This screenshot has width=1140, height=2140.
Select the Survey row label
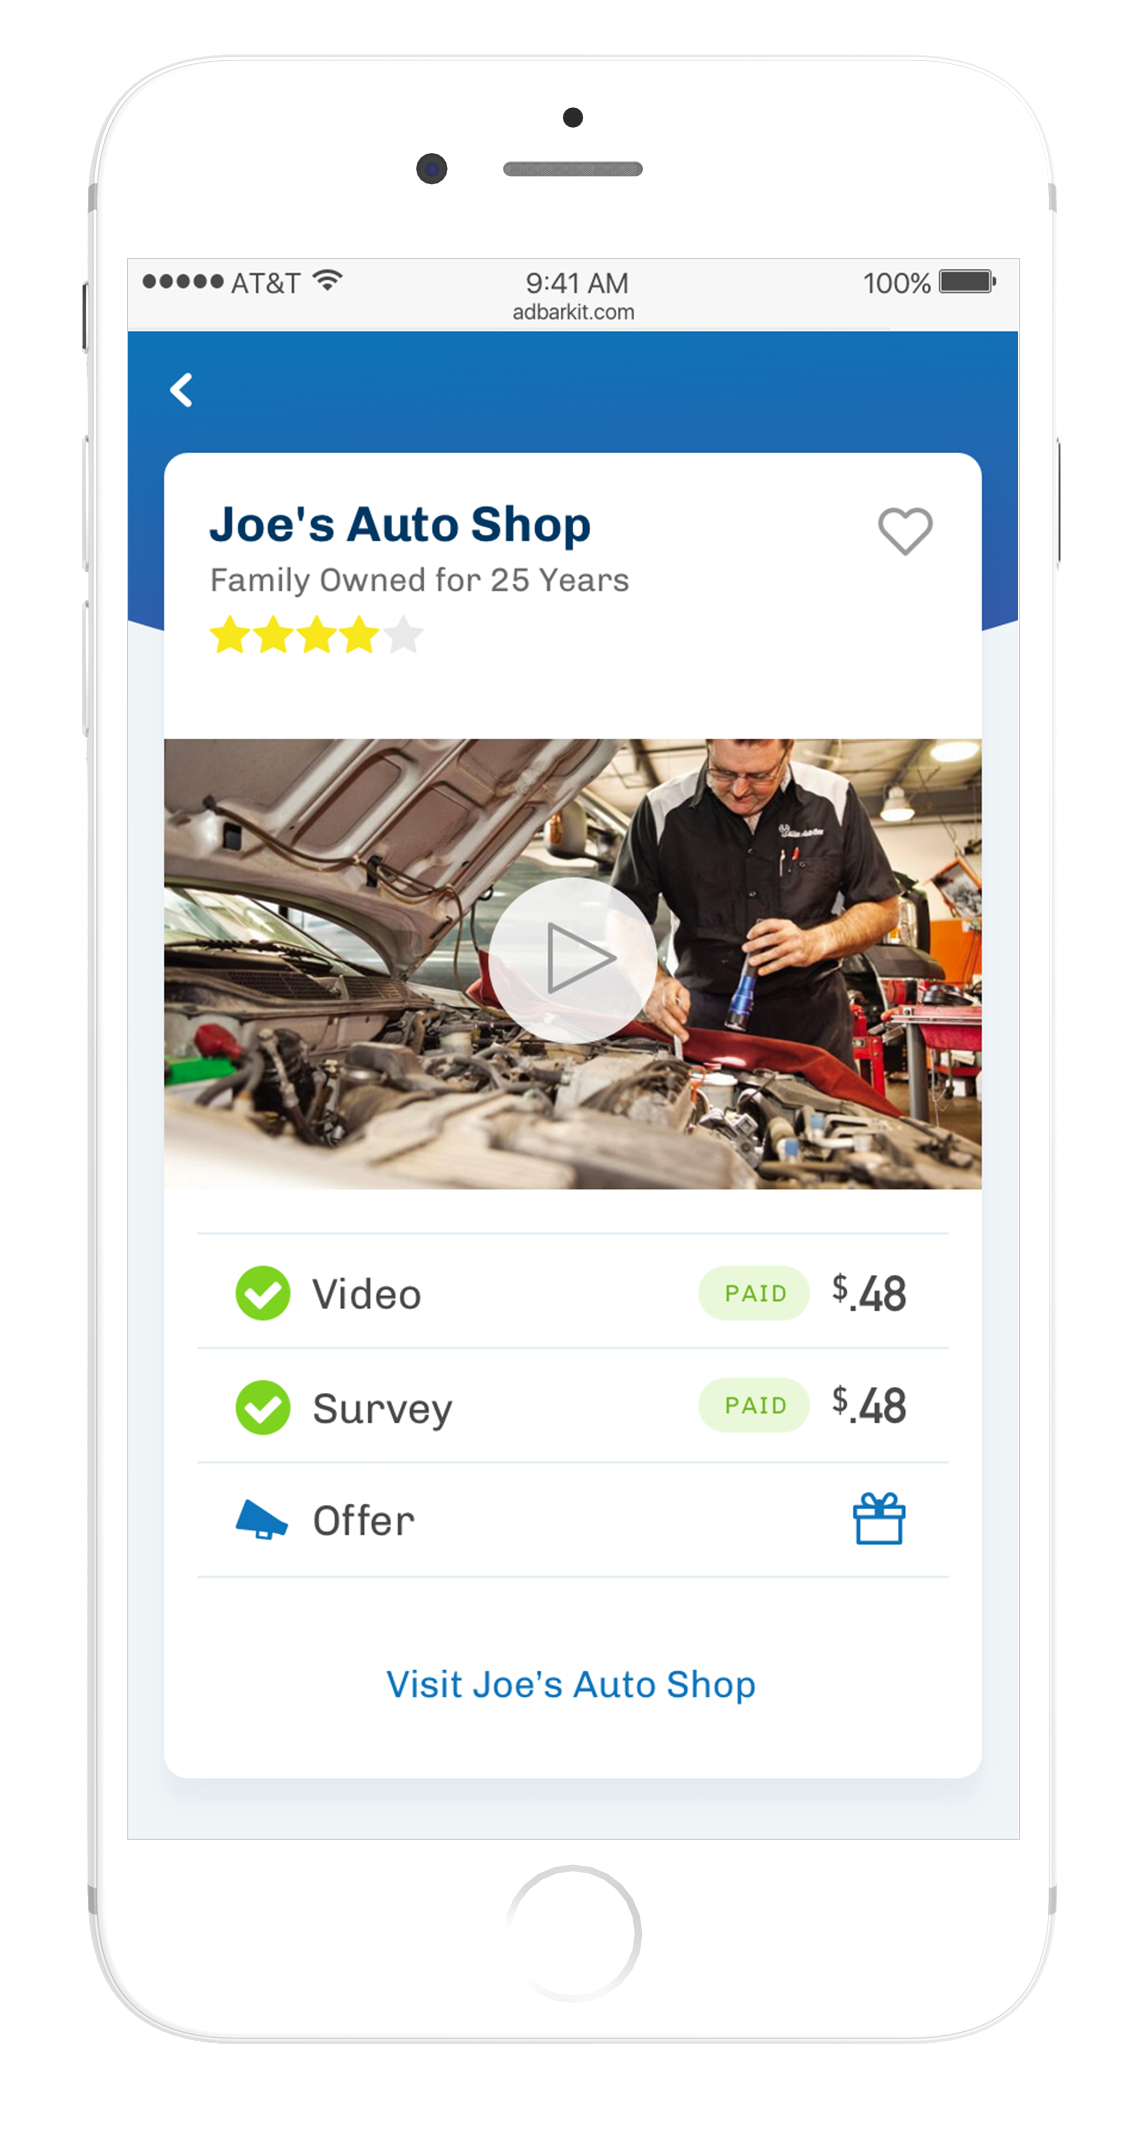[383, 1409]
